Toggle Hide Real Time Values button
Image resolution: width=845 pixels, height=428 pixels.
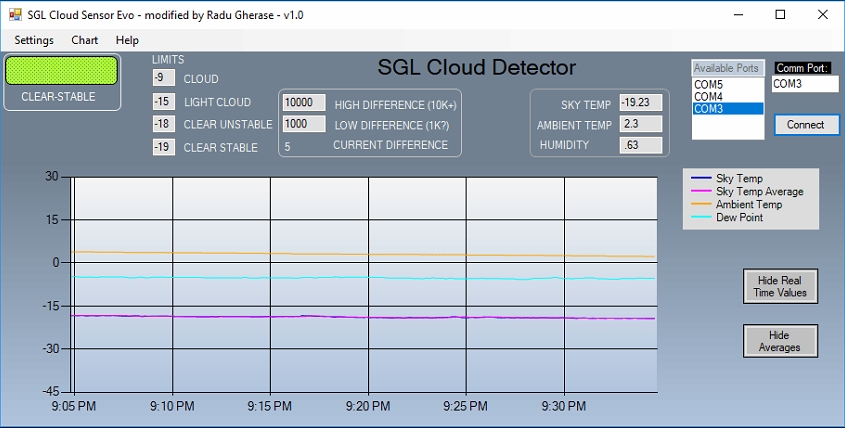pyautogui.click(x=780, y=286)
